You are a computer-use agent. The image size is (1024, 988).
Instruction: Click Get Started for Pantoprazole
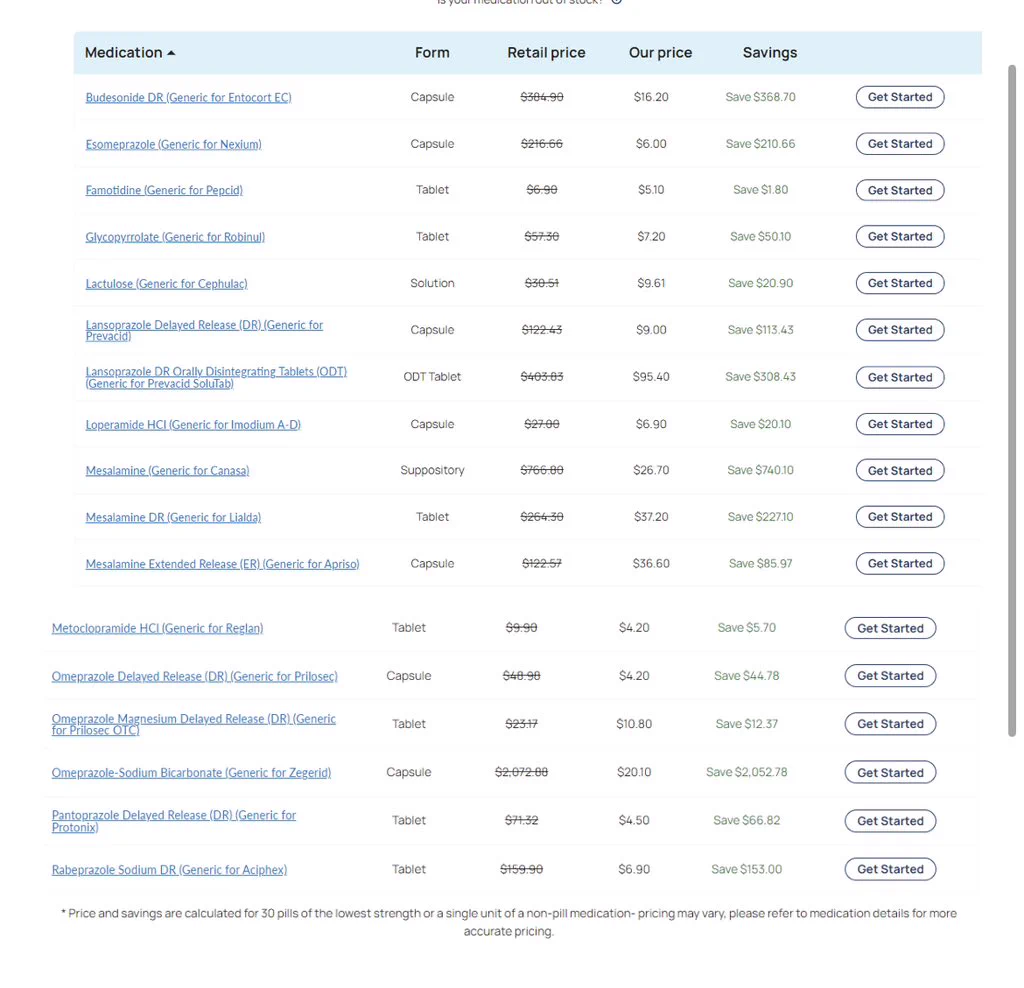[x=890, y=821]
